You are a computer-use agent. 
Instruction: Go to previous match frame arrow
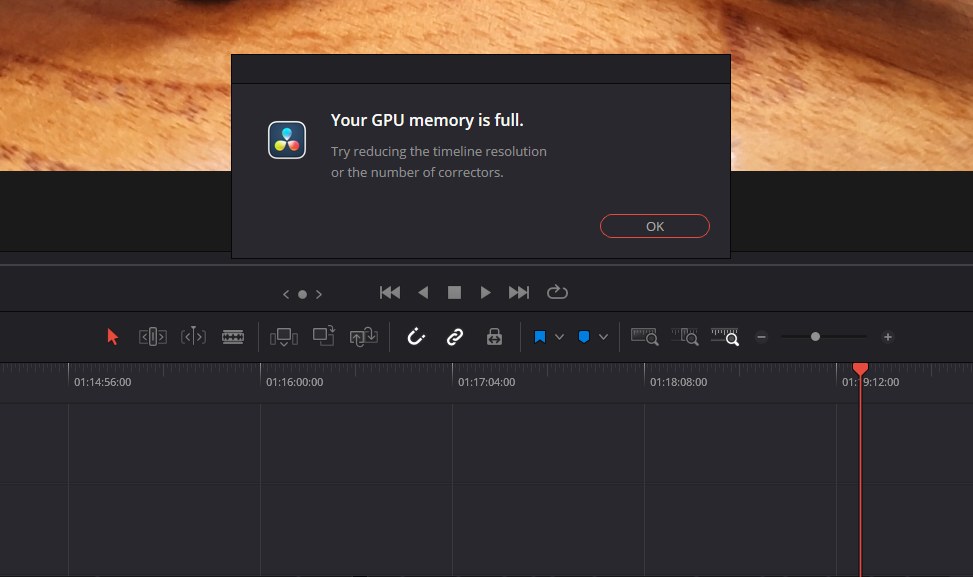point(286,294)
